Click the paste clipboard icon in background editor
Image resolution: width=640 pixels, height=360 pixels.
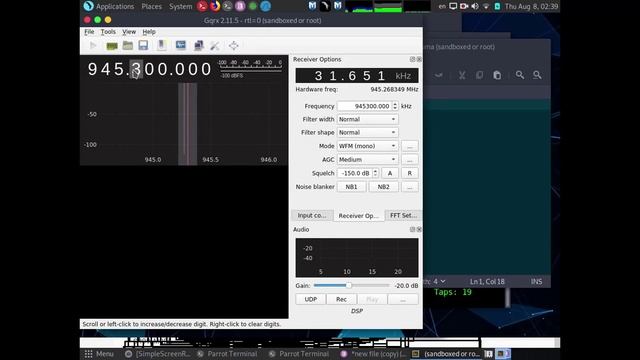497,75
